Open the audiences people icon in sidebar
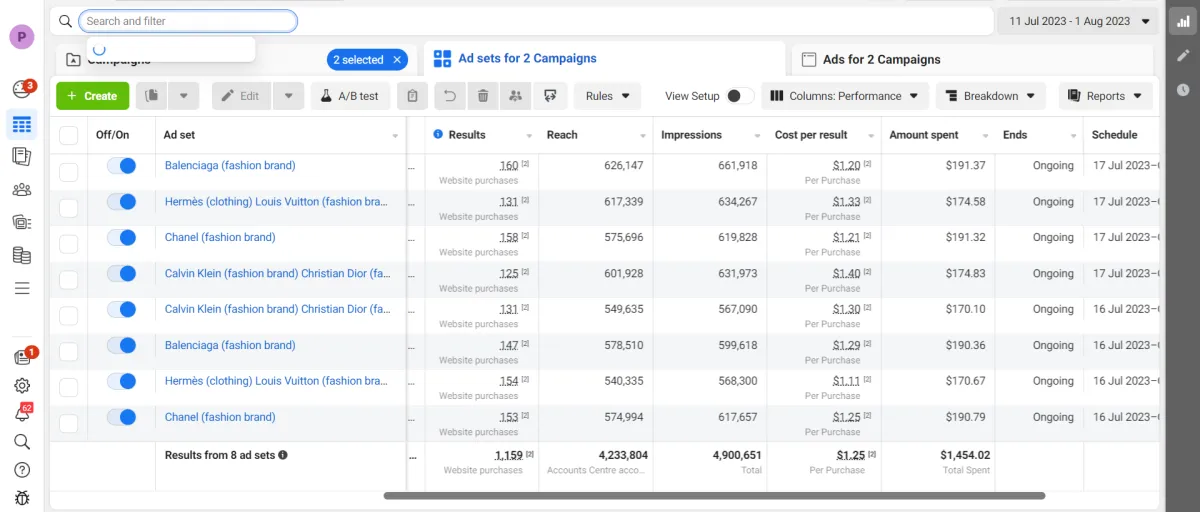The width and height of the screenshot is (1200, 512). pyautogui.click(x=22, y=189)
